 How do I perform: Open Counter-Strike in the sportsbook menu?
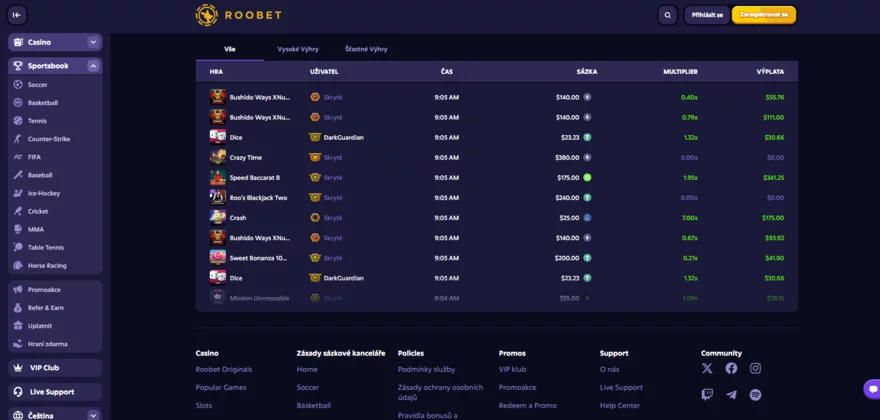click(x=49, y=139)
